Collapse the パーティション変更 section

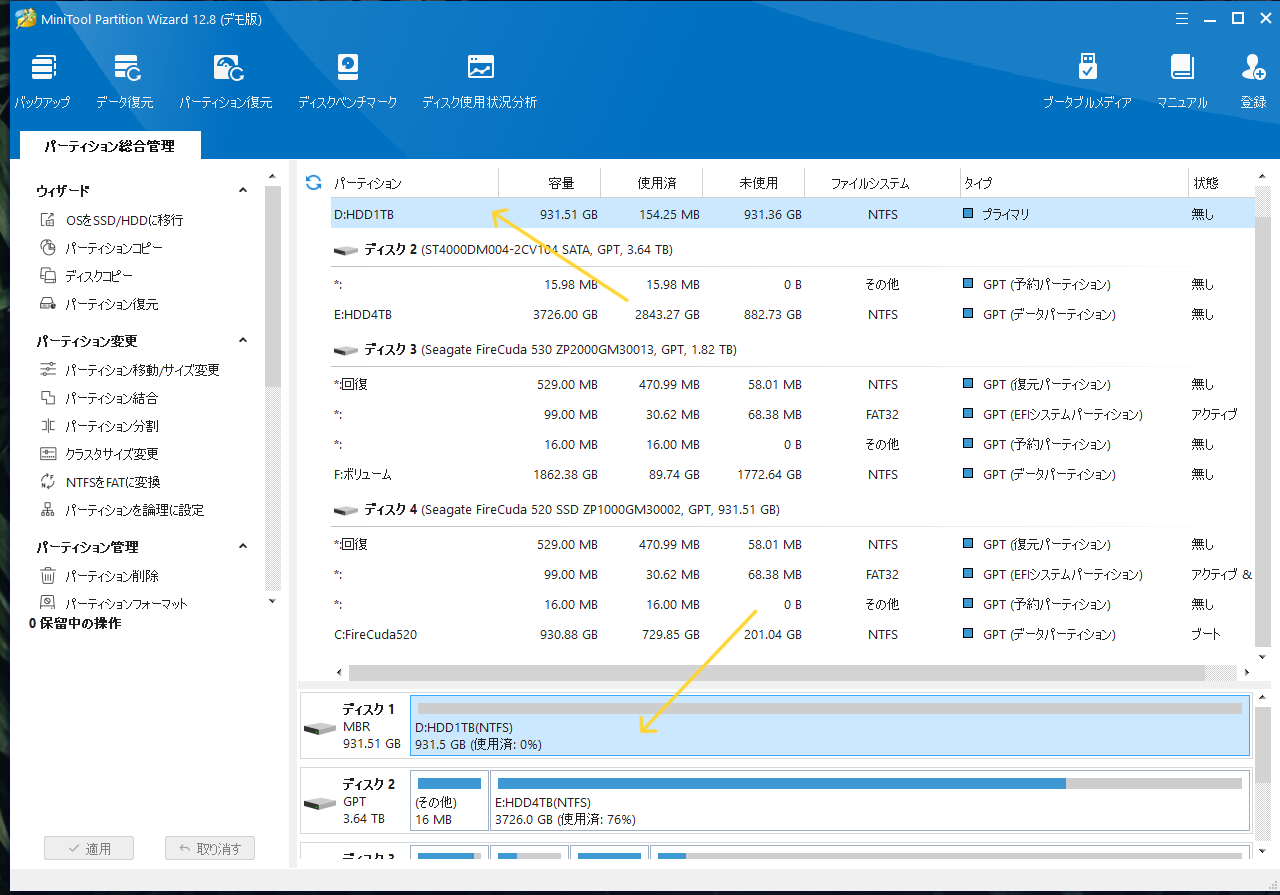pyautogui.click(x=242, y=341)
